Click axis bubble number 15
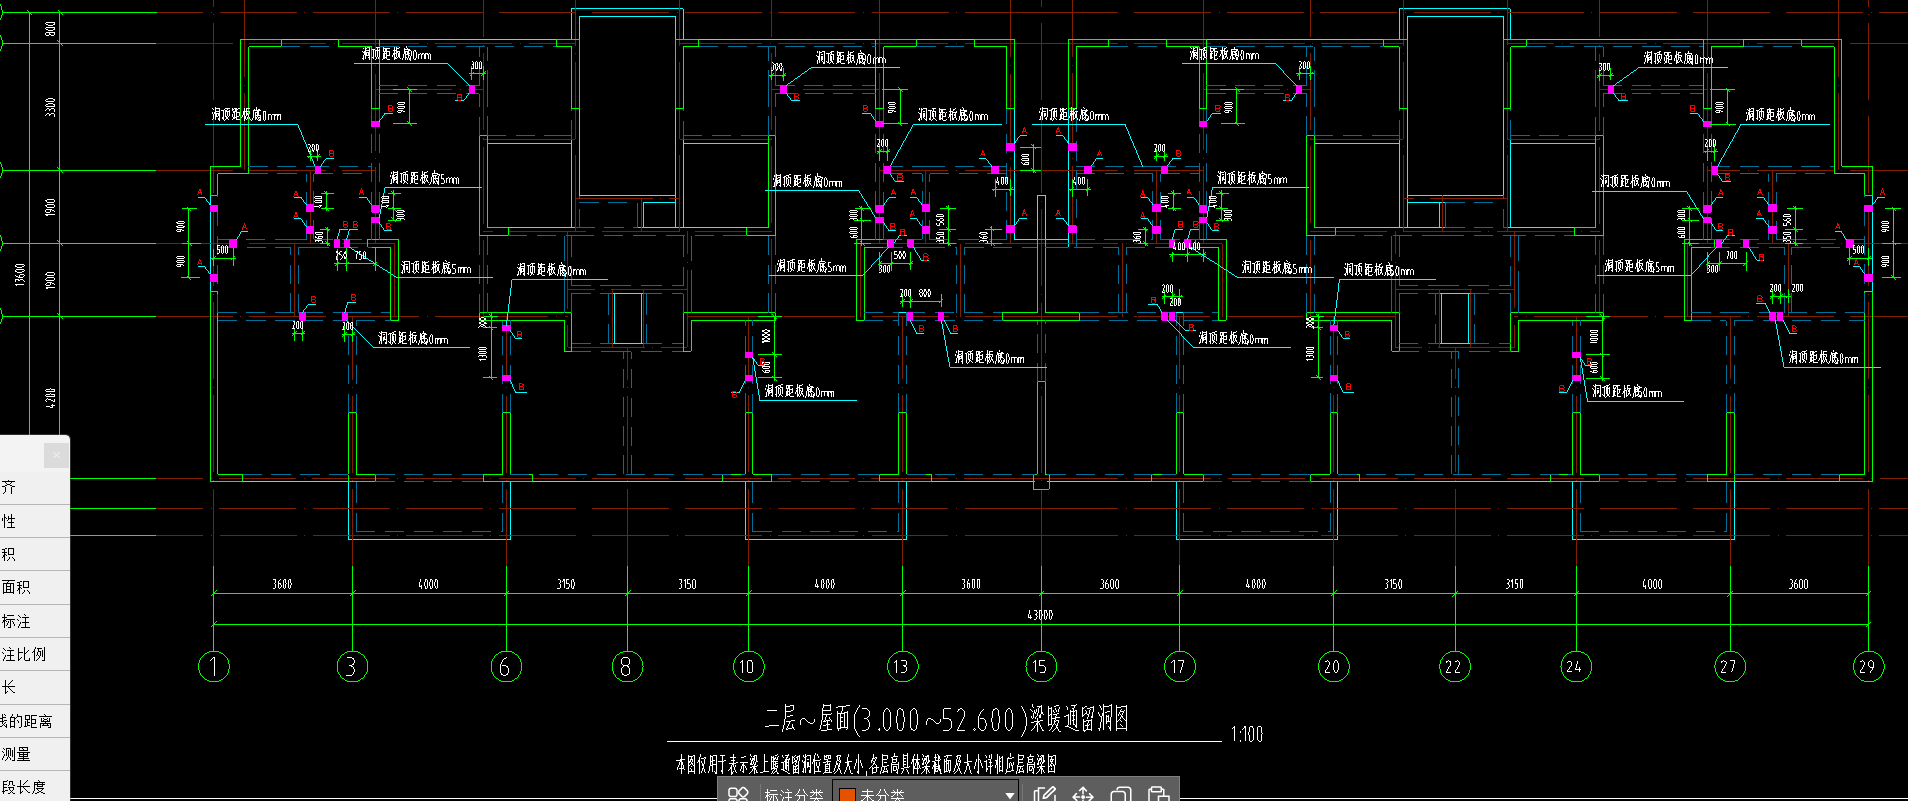This screenshot has width=1908, height=801. coord(1040,666)
